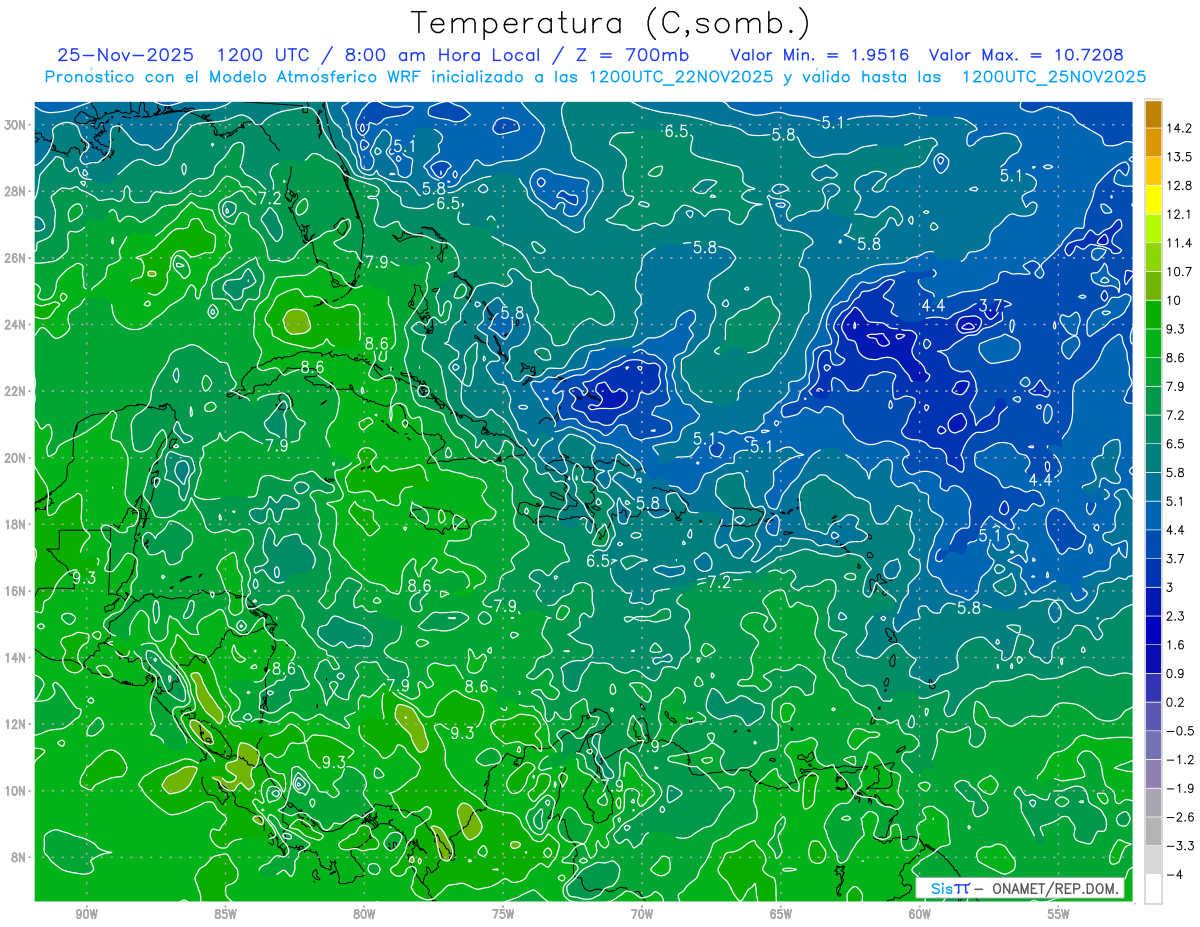The height and width of the screenshot is (927, 1200).
Task: Click the "90W" longitude axis label
Action: pyautogui.click(x=87, y=914)
